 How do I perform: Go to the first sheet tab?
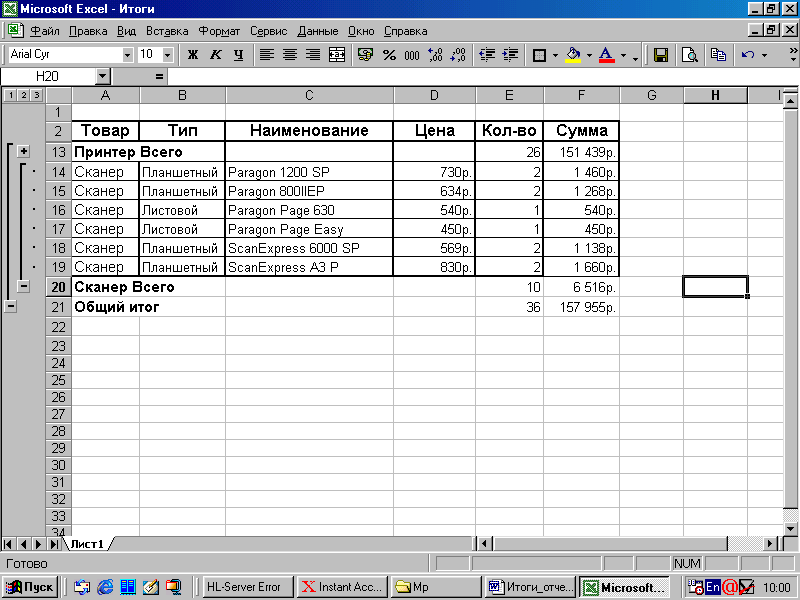tap(8, 544)
